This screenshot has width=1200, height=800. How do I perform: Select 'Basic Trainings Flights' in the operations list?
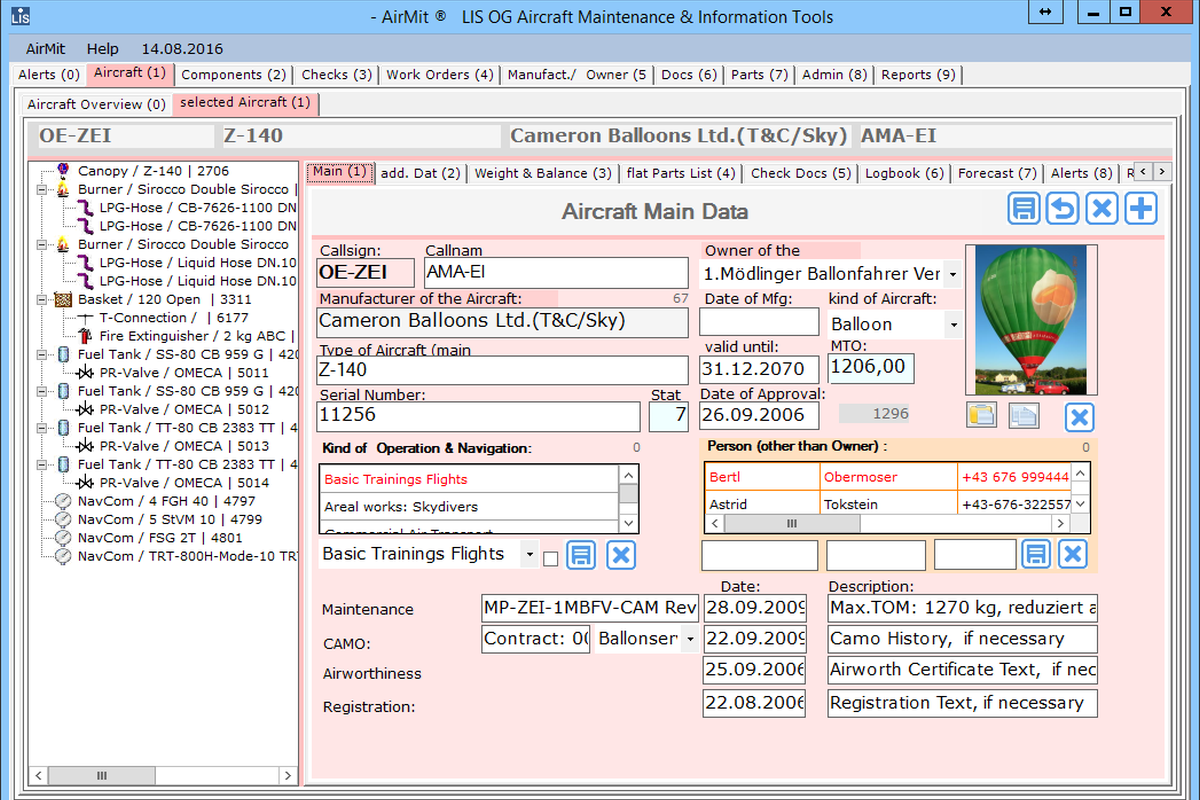[470, 480]
